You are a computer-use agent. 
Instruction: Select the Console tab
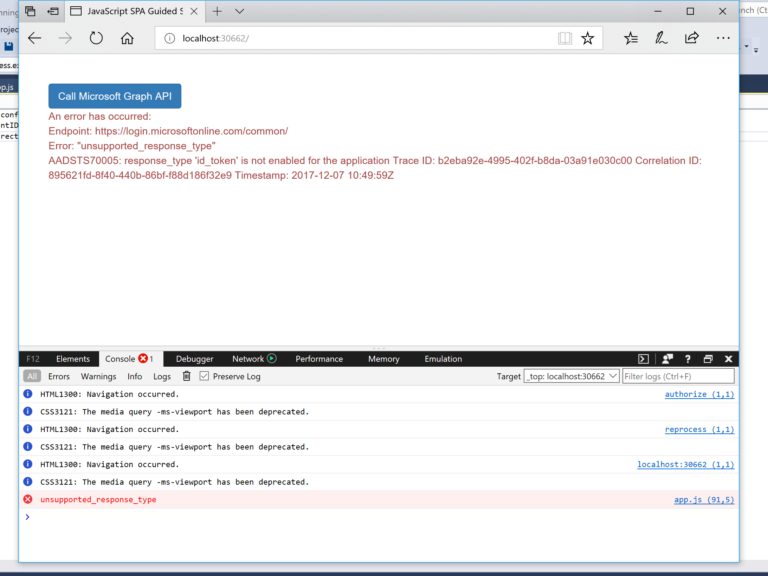129,359
